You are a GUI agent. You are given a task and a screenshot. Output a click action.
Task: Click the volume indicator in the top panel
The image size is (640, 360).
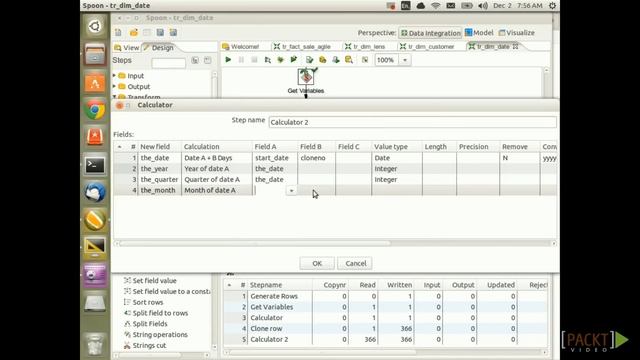[483, 6]
